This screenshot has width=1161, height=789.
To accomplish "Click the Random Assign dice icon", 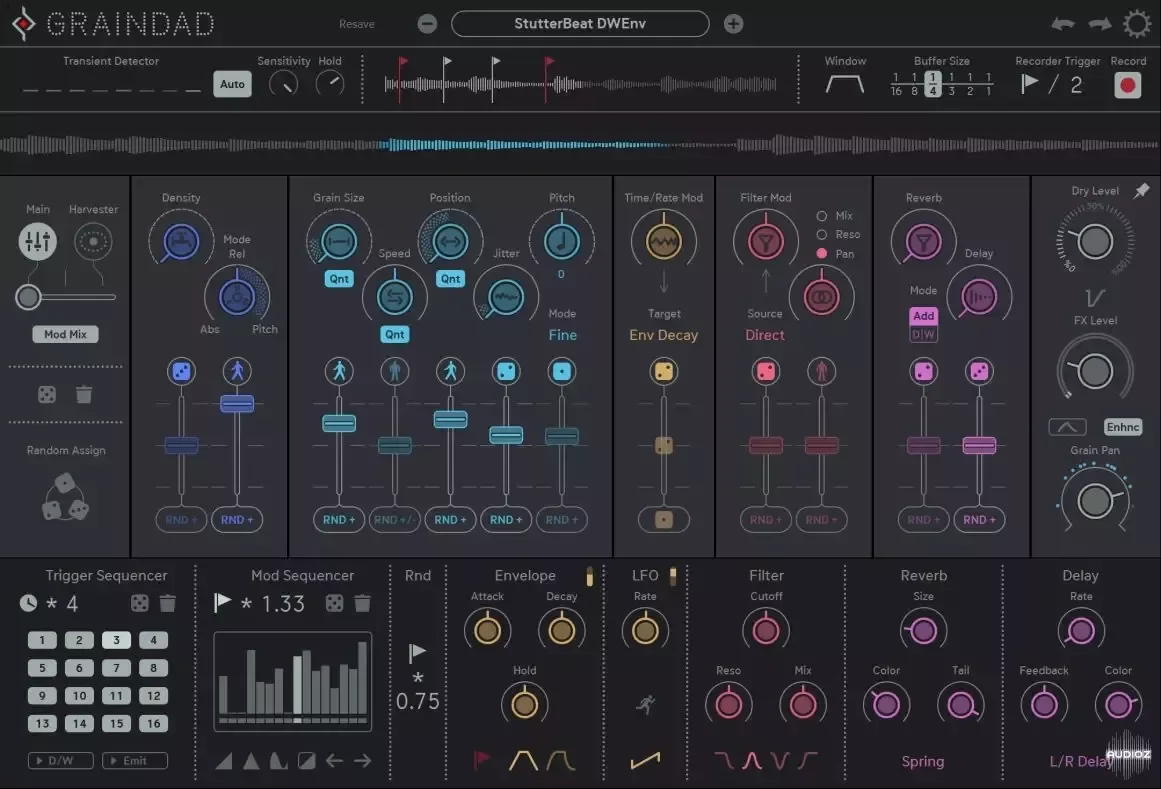I will pos(65,497).
